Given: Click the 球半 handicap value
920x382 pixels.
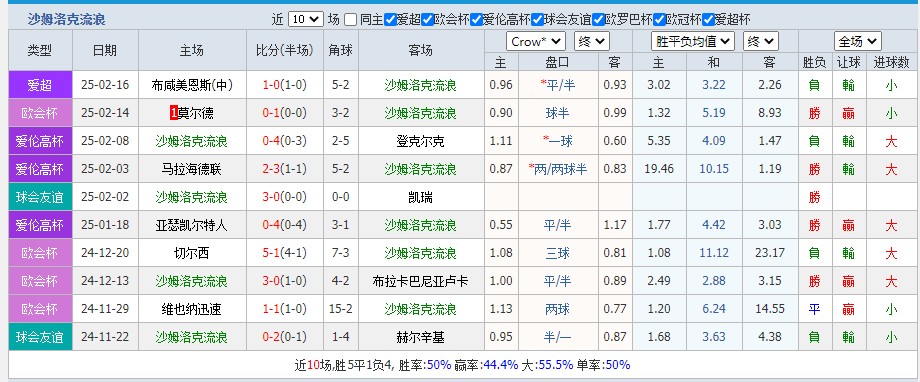Looking at the screenshot, I should tap(558, 113).
